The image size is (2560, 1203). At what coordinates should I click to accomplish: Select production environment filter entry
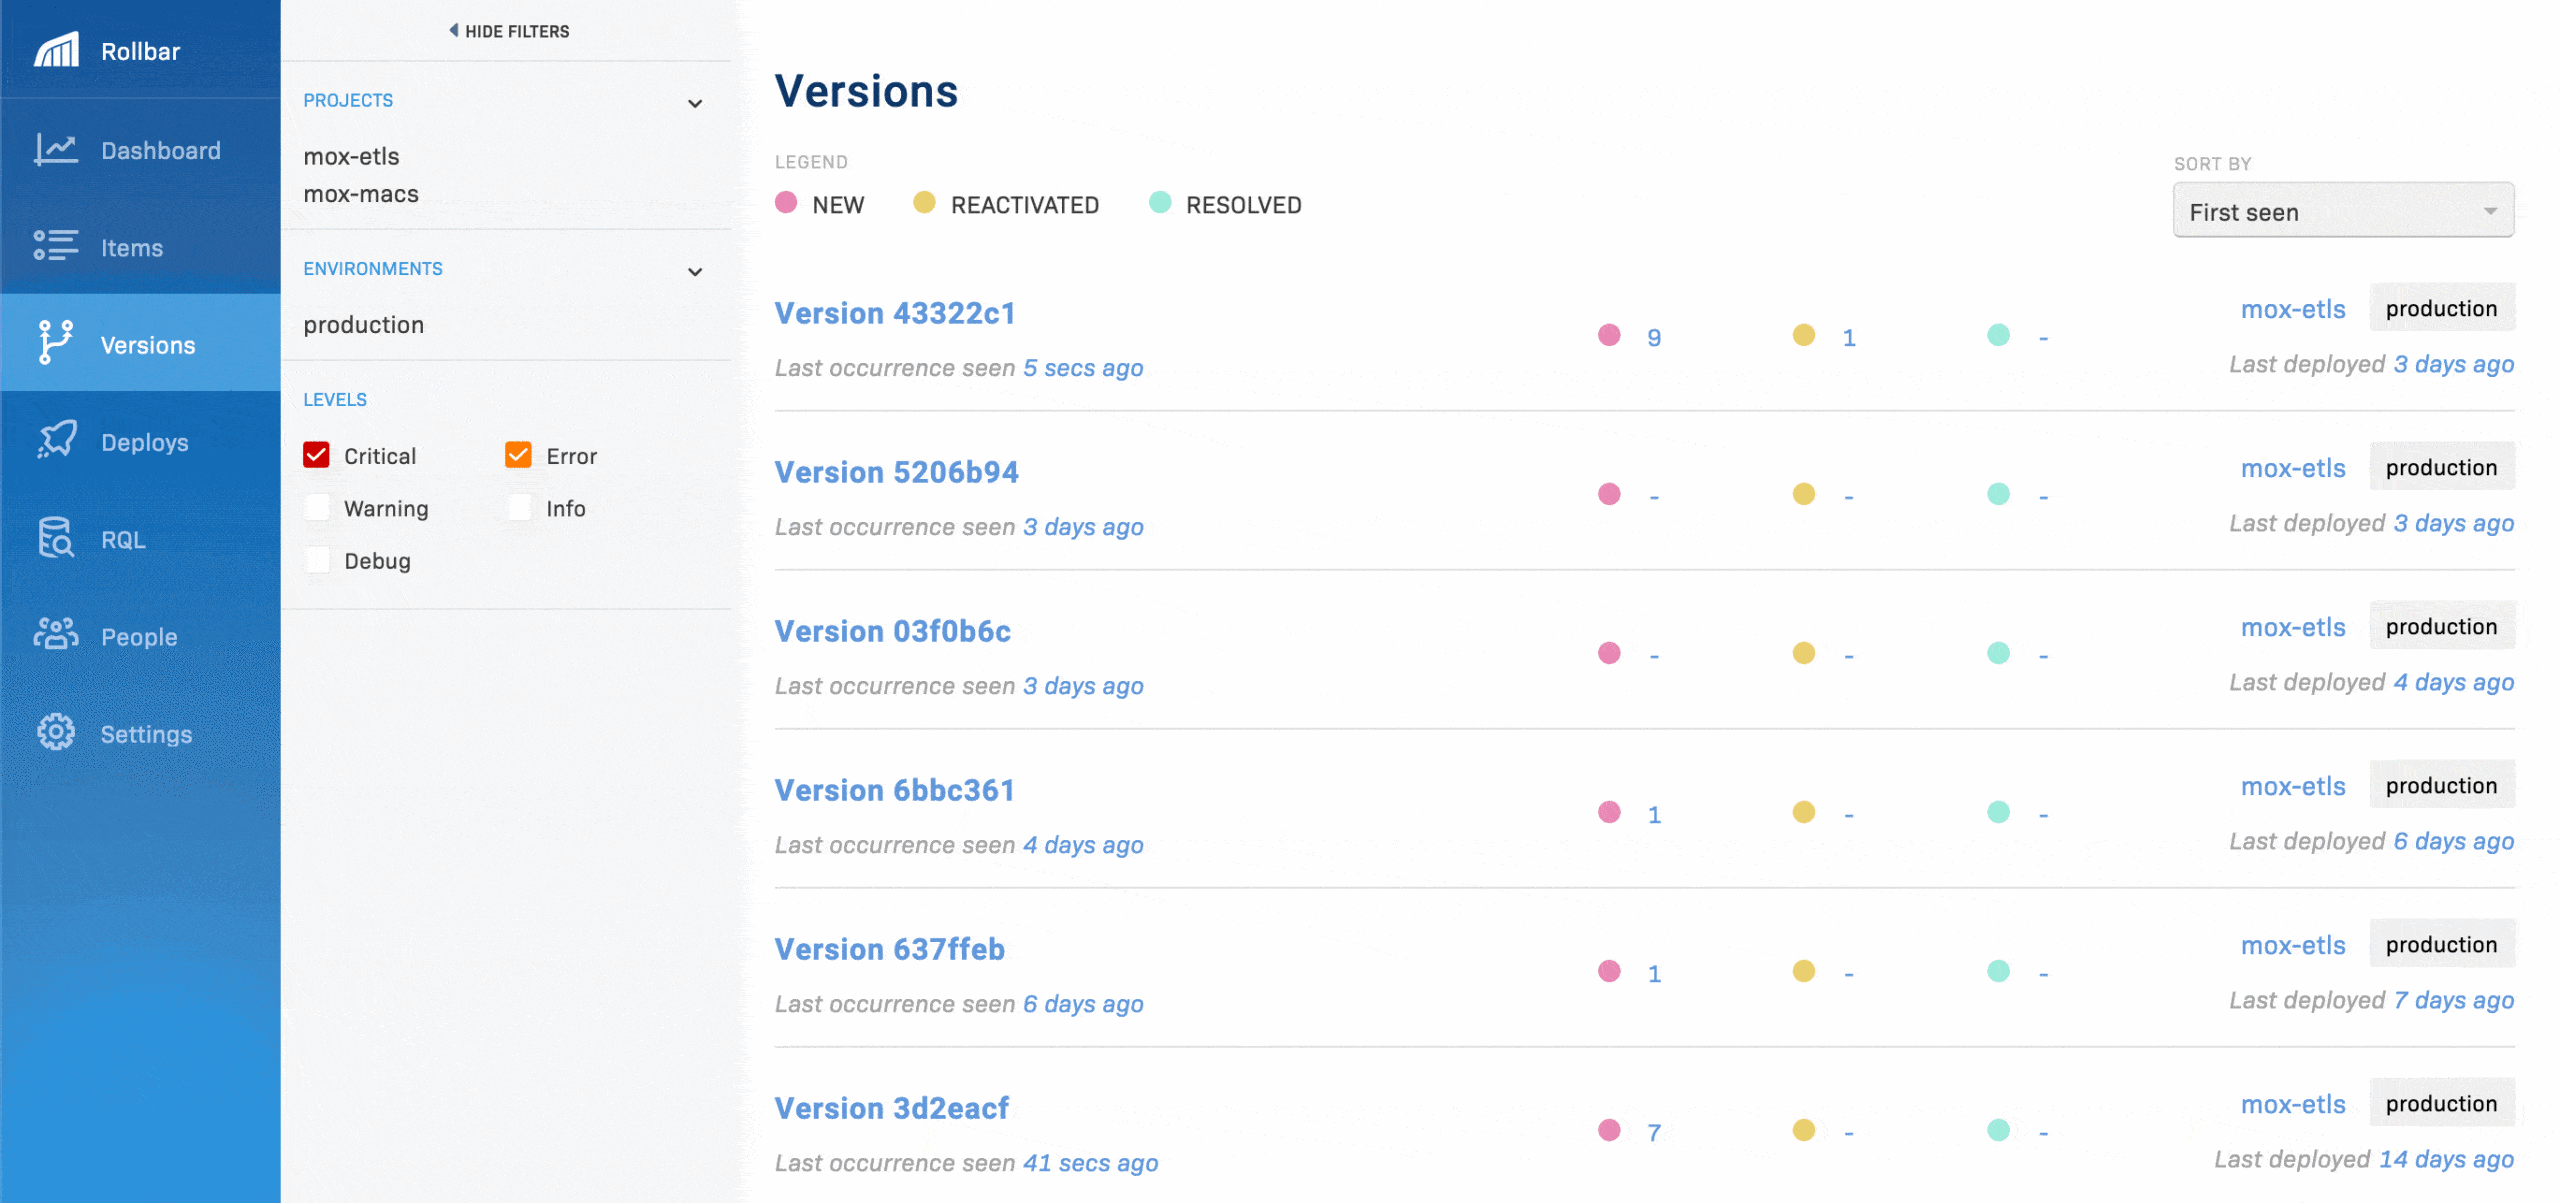363,325
